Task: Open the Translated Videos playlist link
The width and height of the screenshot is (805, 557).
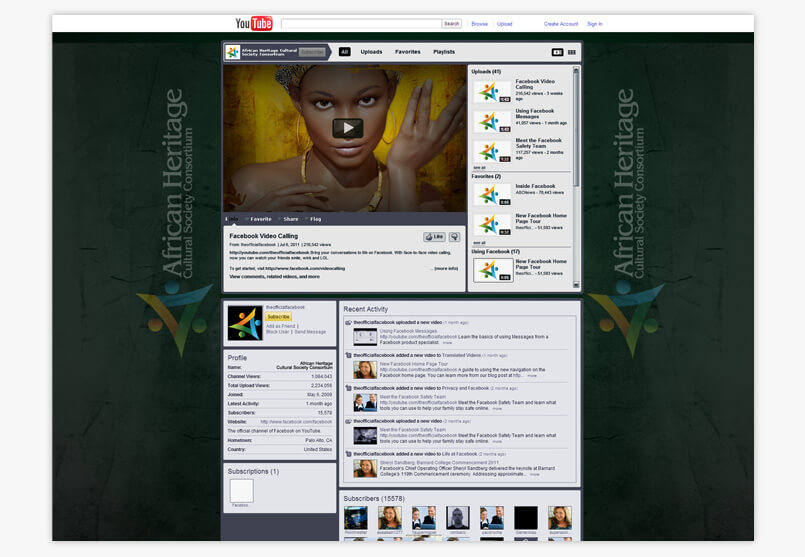Action: (x=461, y=355)
